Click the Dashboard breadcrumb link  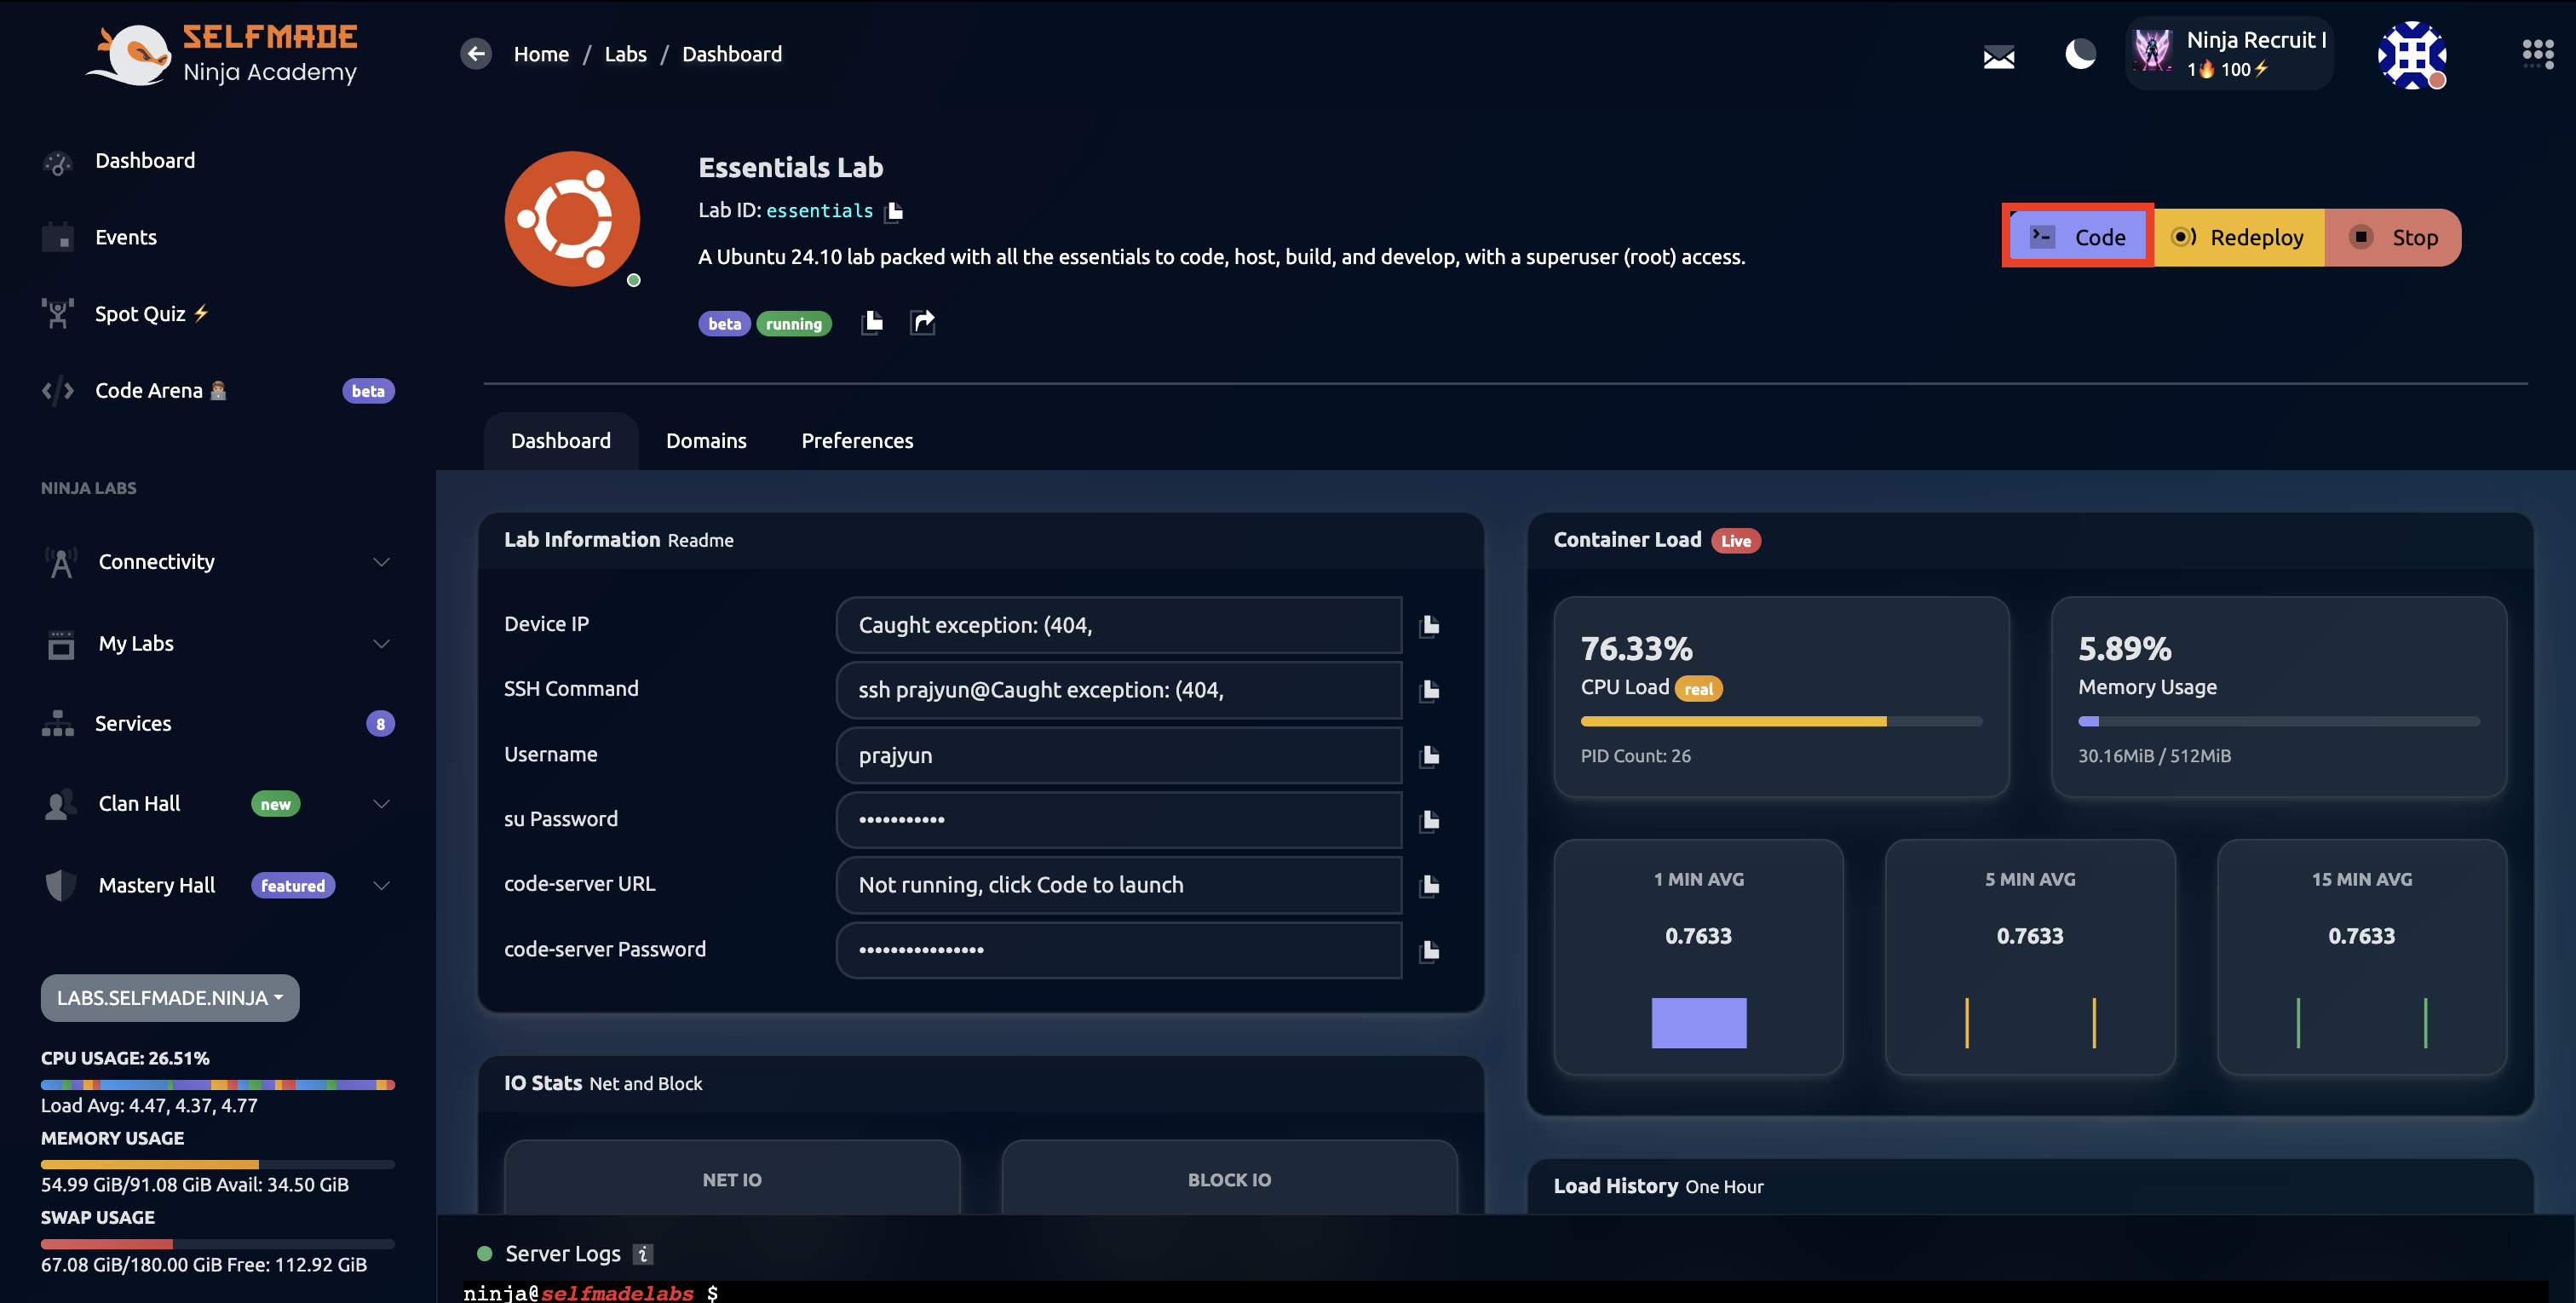(732, 54)
